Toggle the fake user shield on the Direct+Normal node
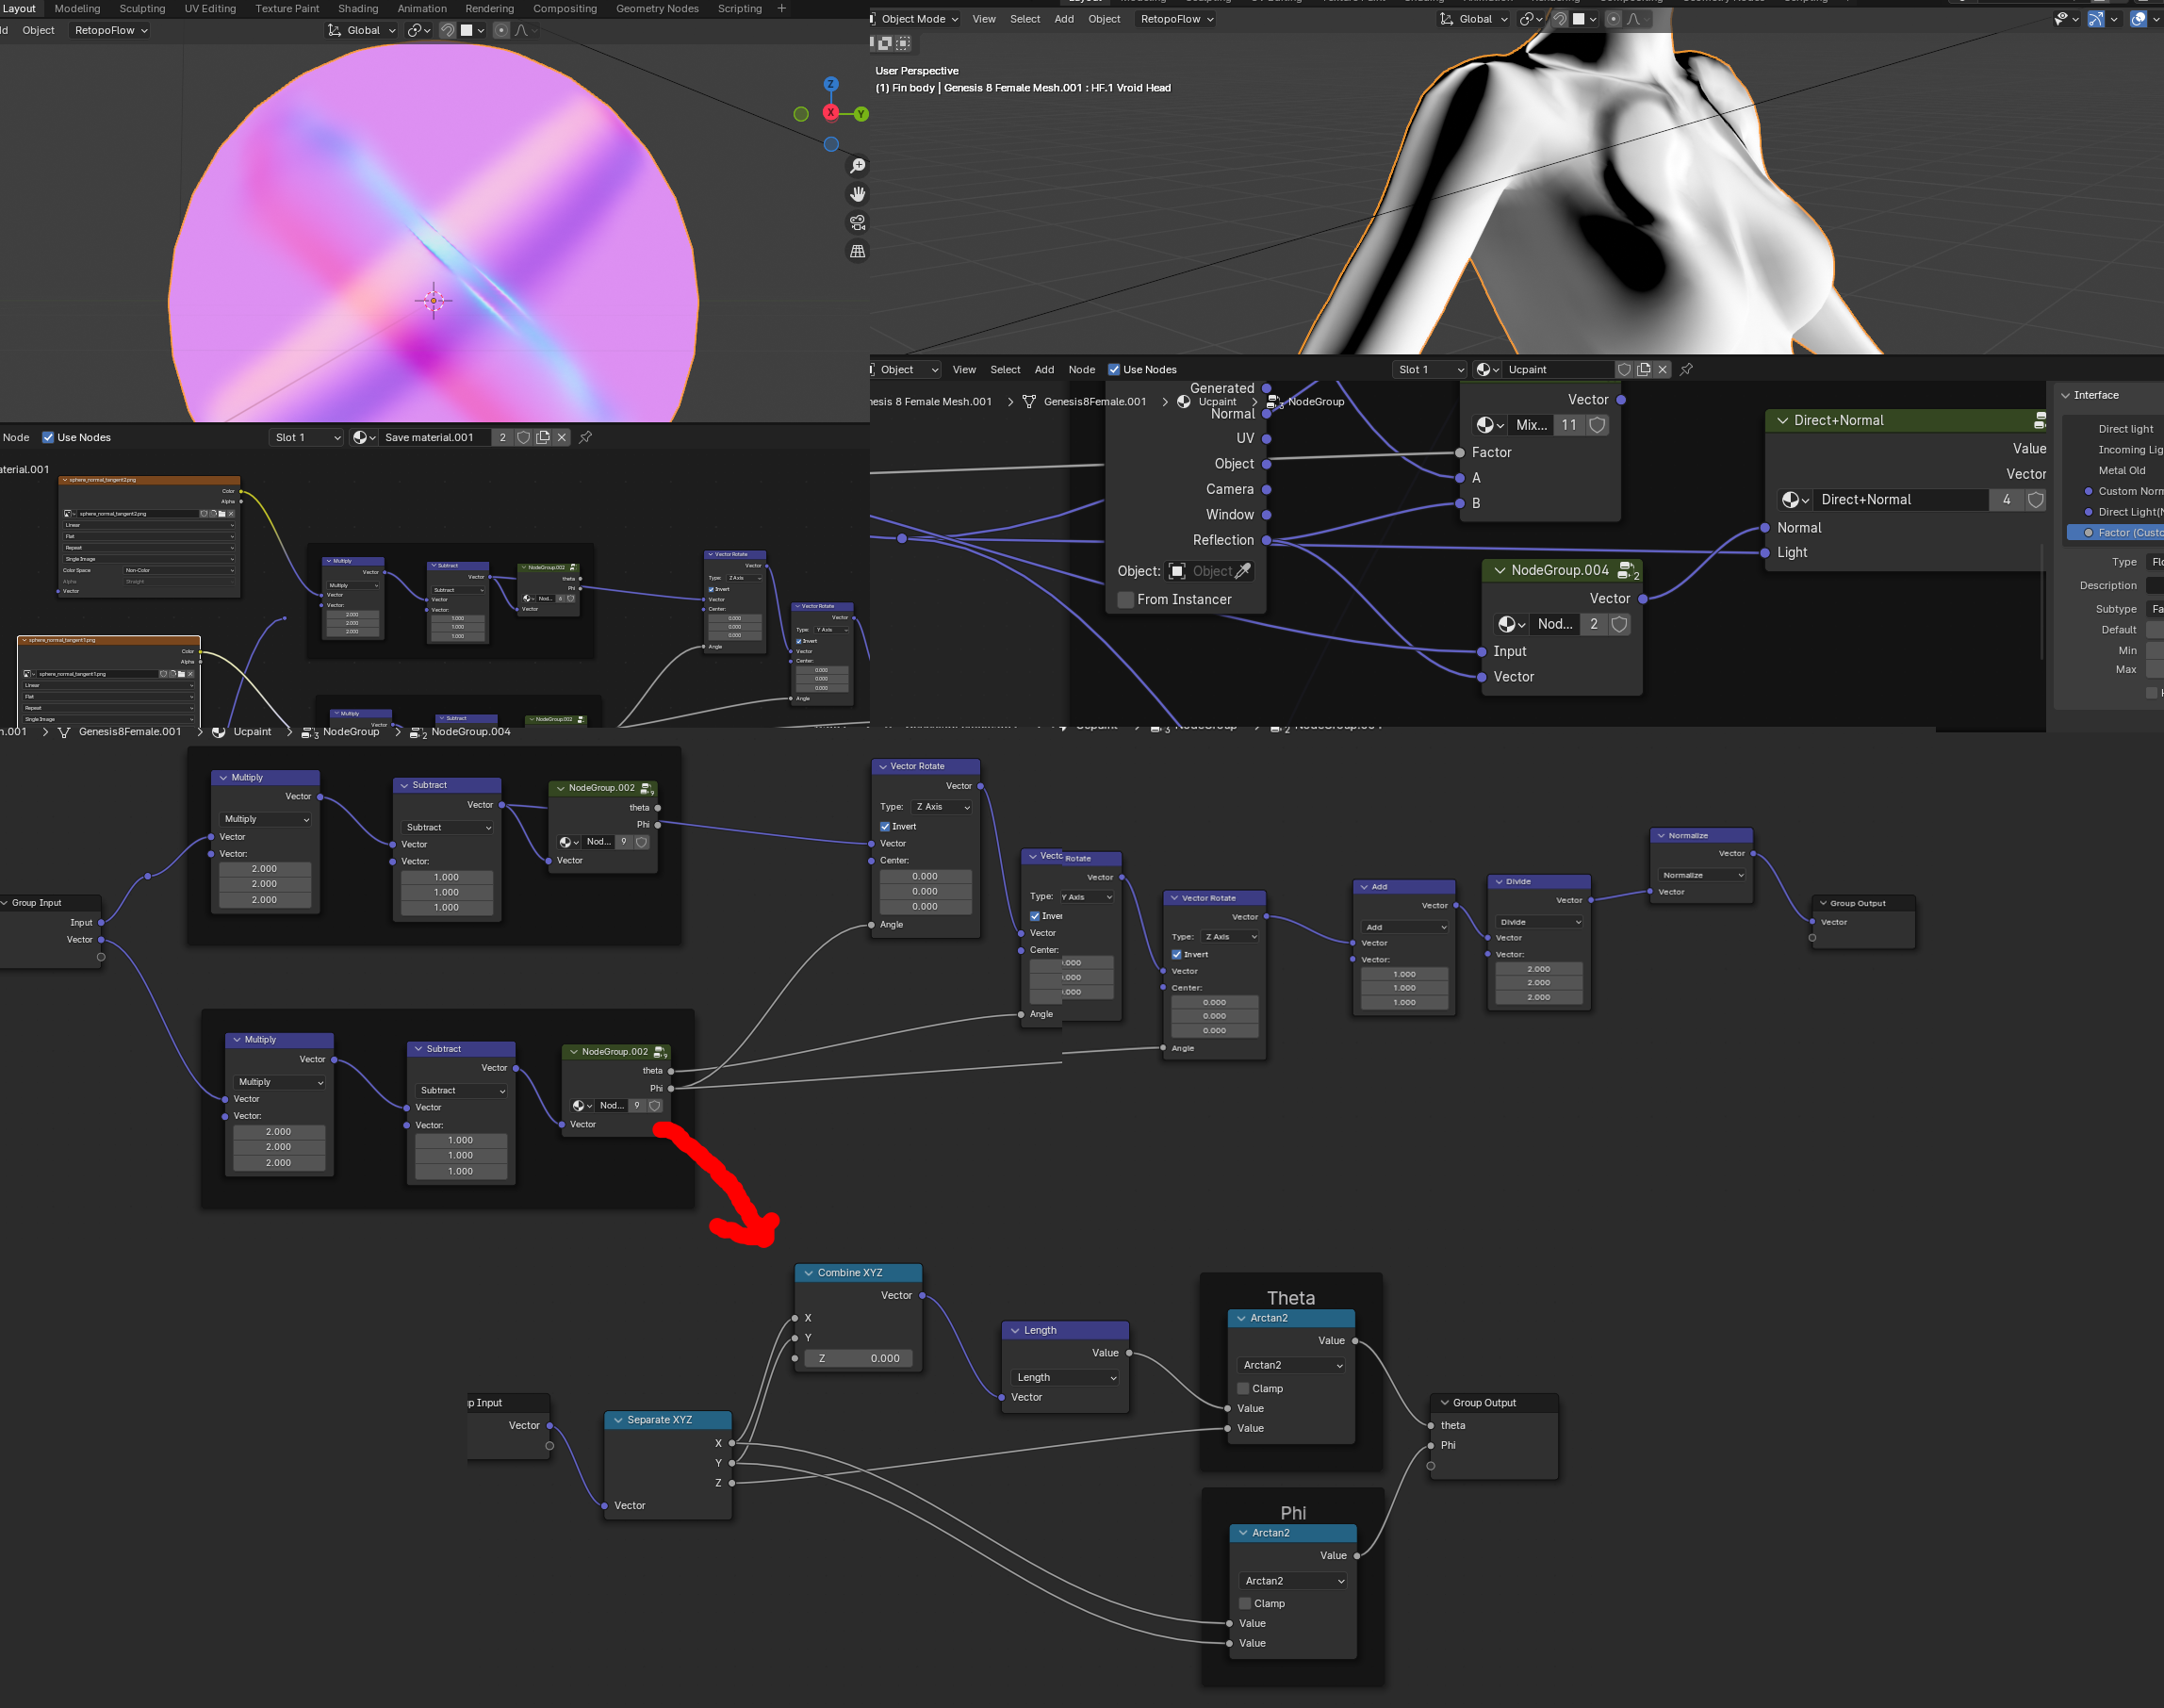Screen dimensions: 2164x1708 click(2036, 499)
